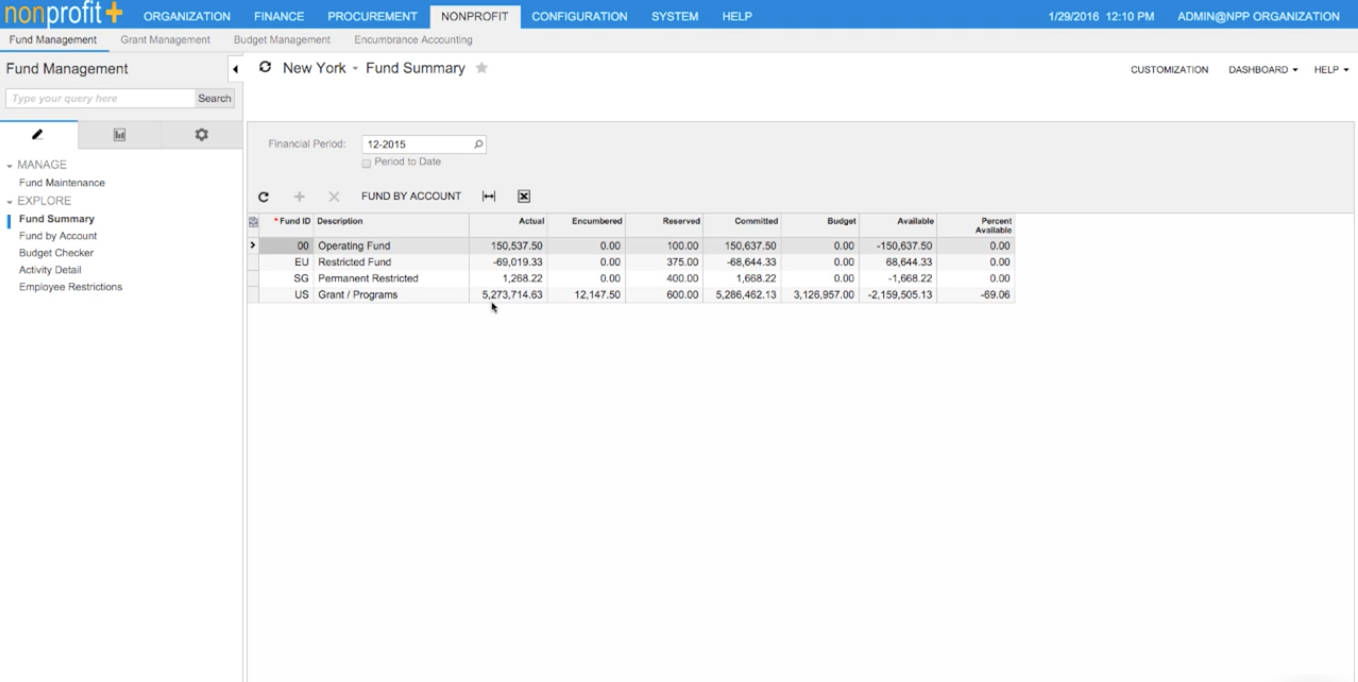Click the refresh icon beside New York title

(265, 68)
